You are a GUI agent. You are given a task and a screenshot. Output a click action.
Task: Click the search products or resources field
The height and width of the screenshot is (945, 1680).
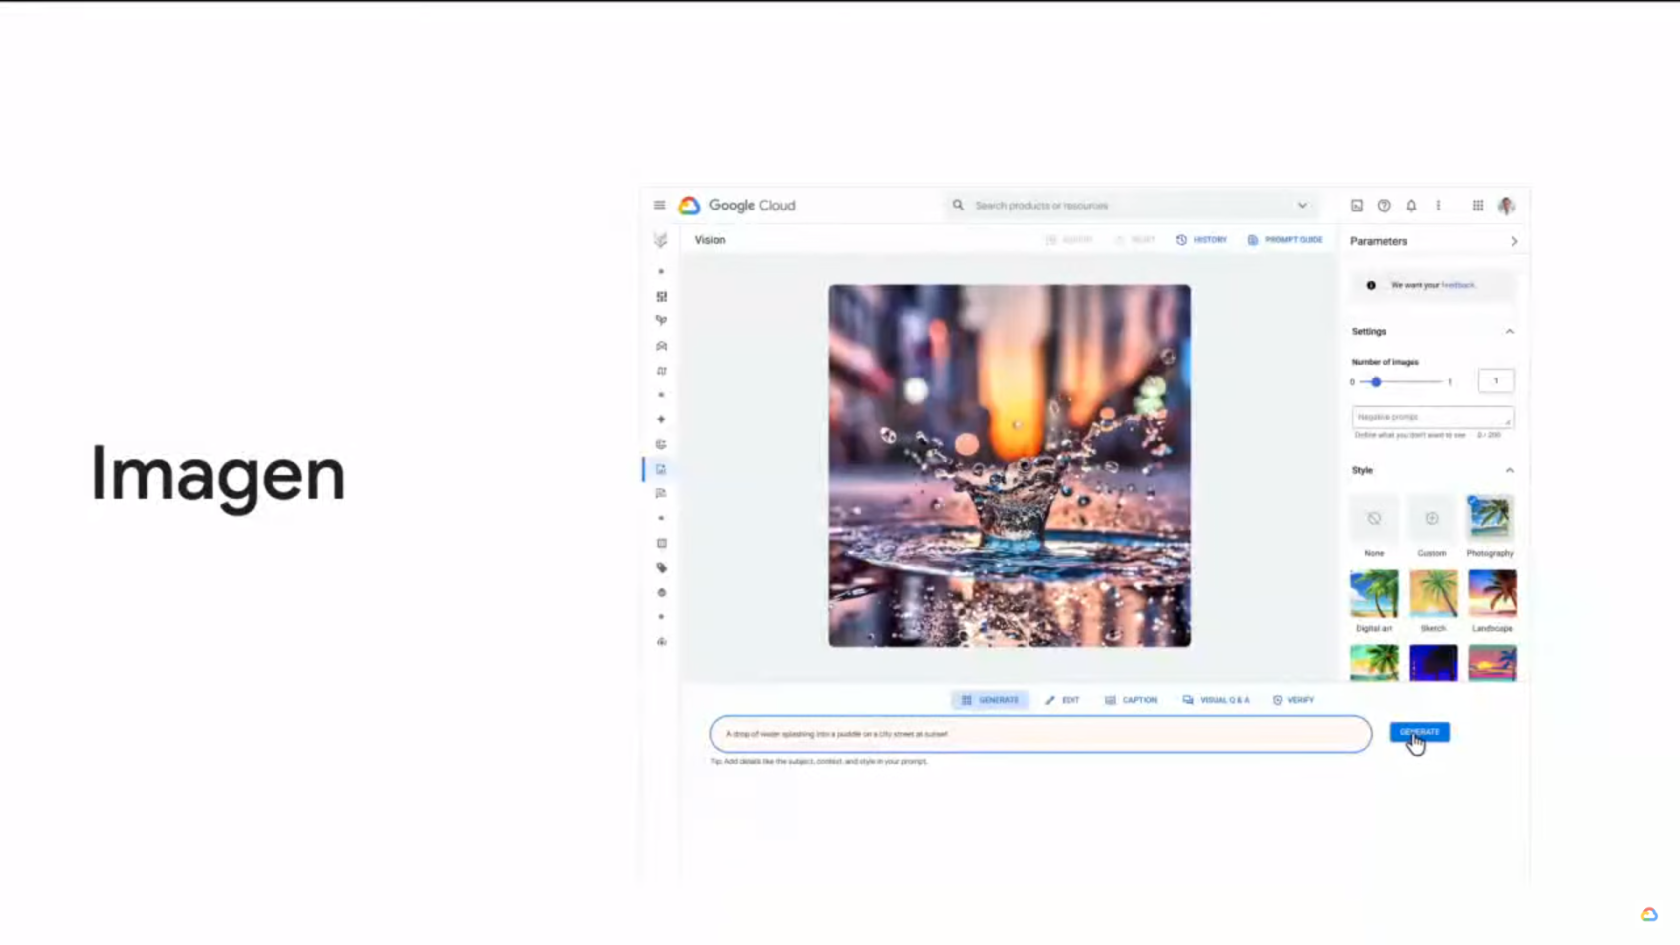click(1130, 205)
